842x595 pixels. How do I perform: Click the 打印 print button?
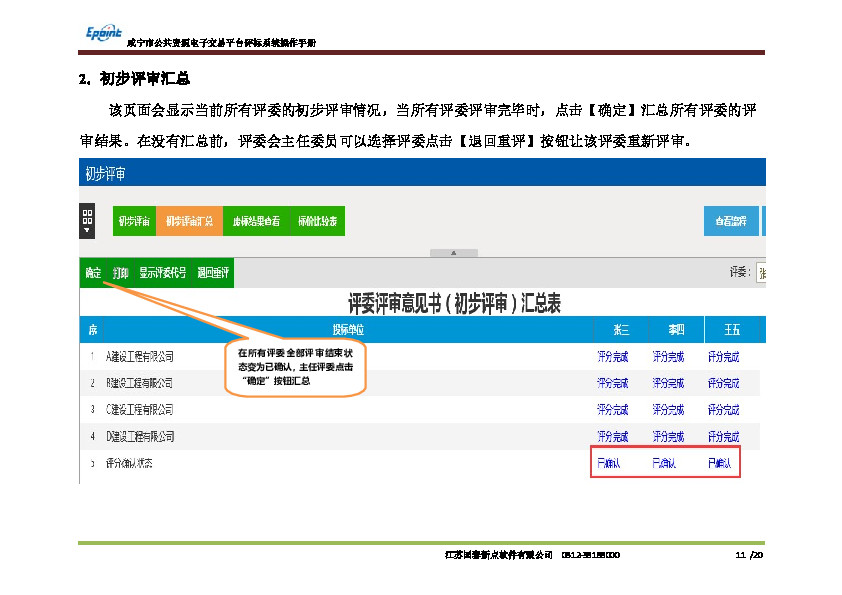coord(120,272)
